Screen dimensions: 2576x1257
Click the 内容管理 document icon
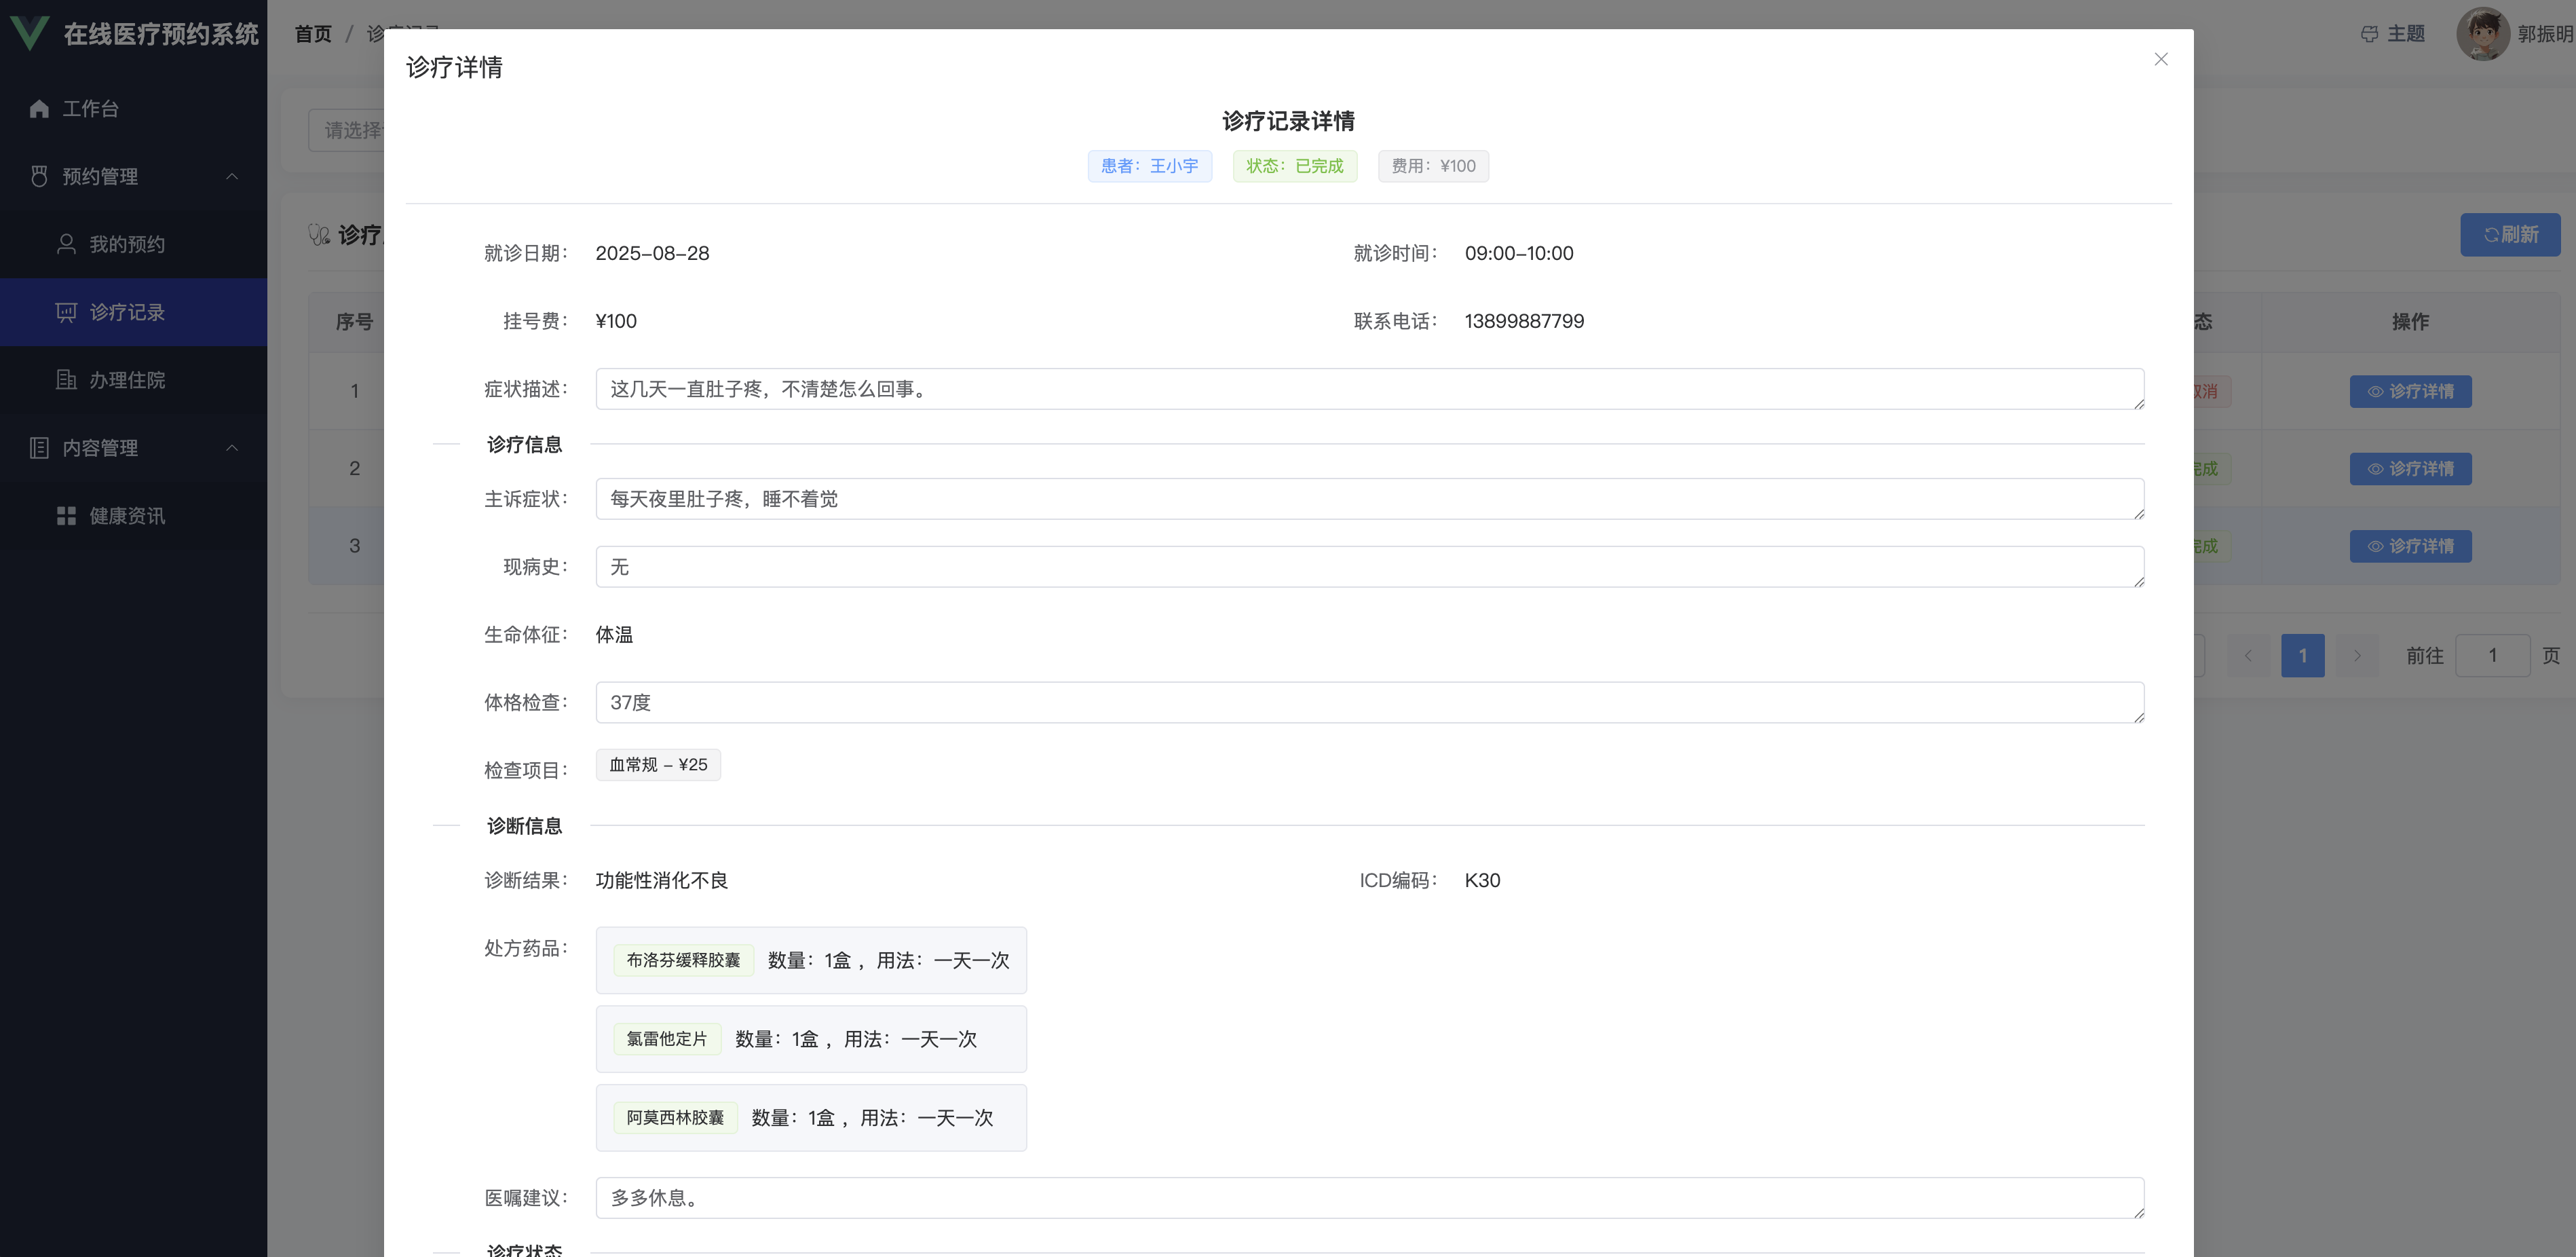39,448
